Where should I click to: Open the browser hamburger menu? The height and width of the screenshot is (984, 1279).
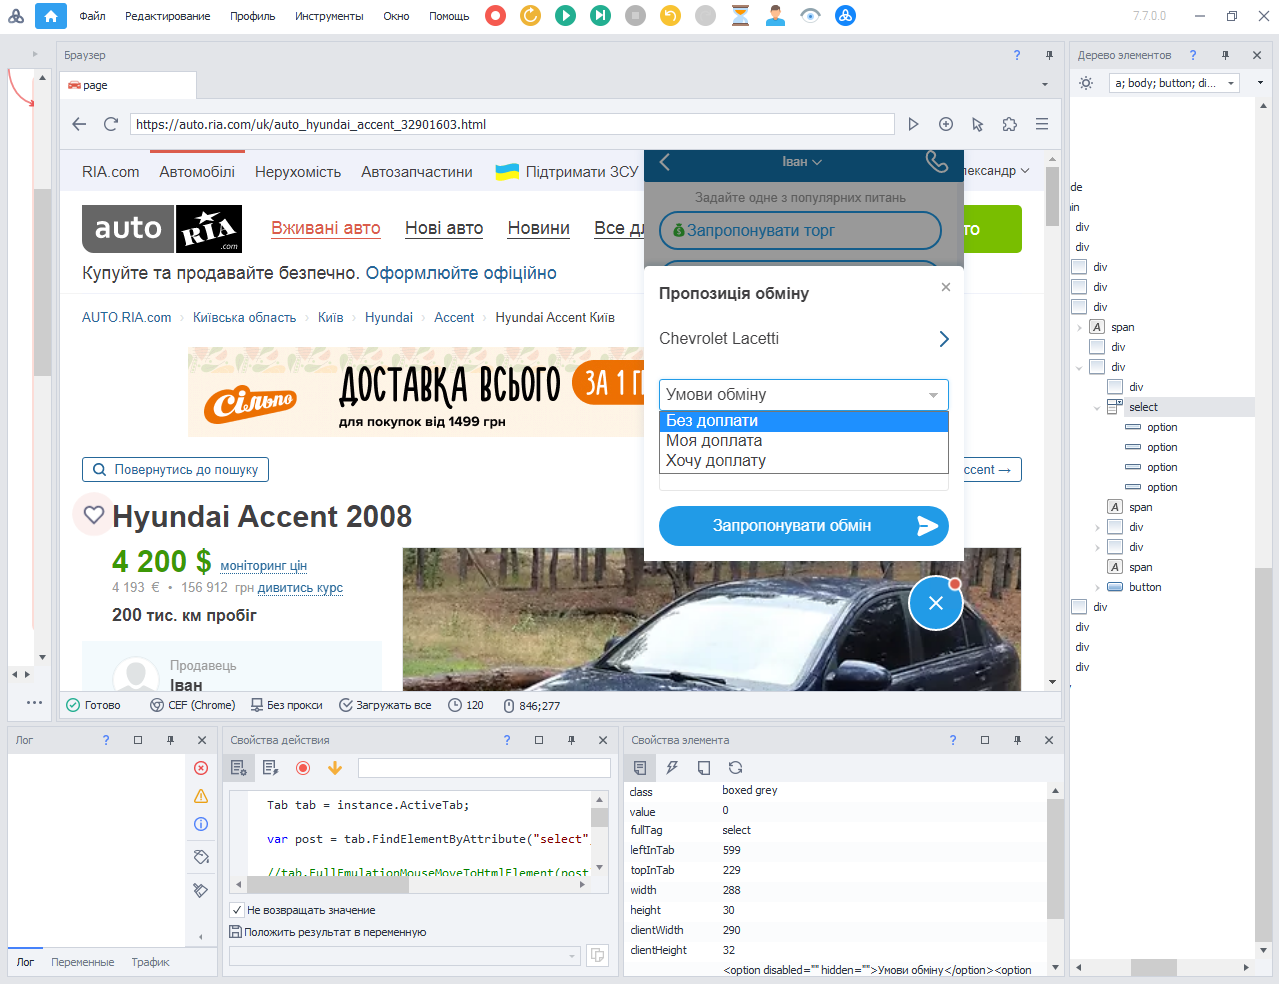coord(1042,124)
